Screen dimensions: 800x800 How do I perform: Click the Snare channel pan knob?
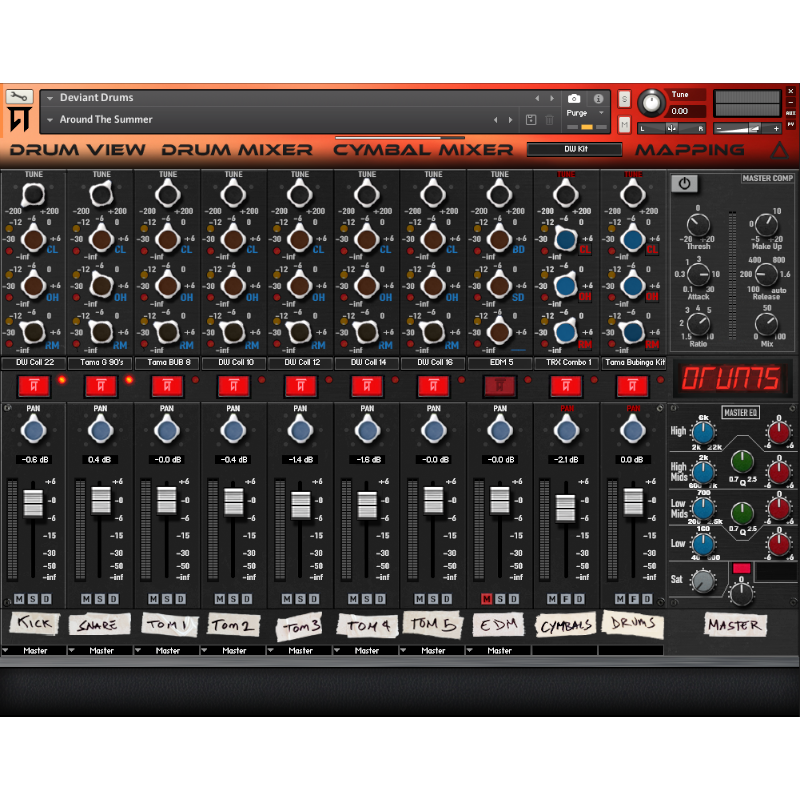pos(101,431)
